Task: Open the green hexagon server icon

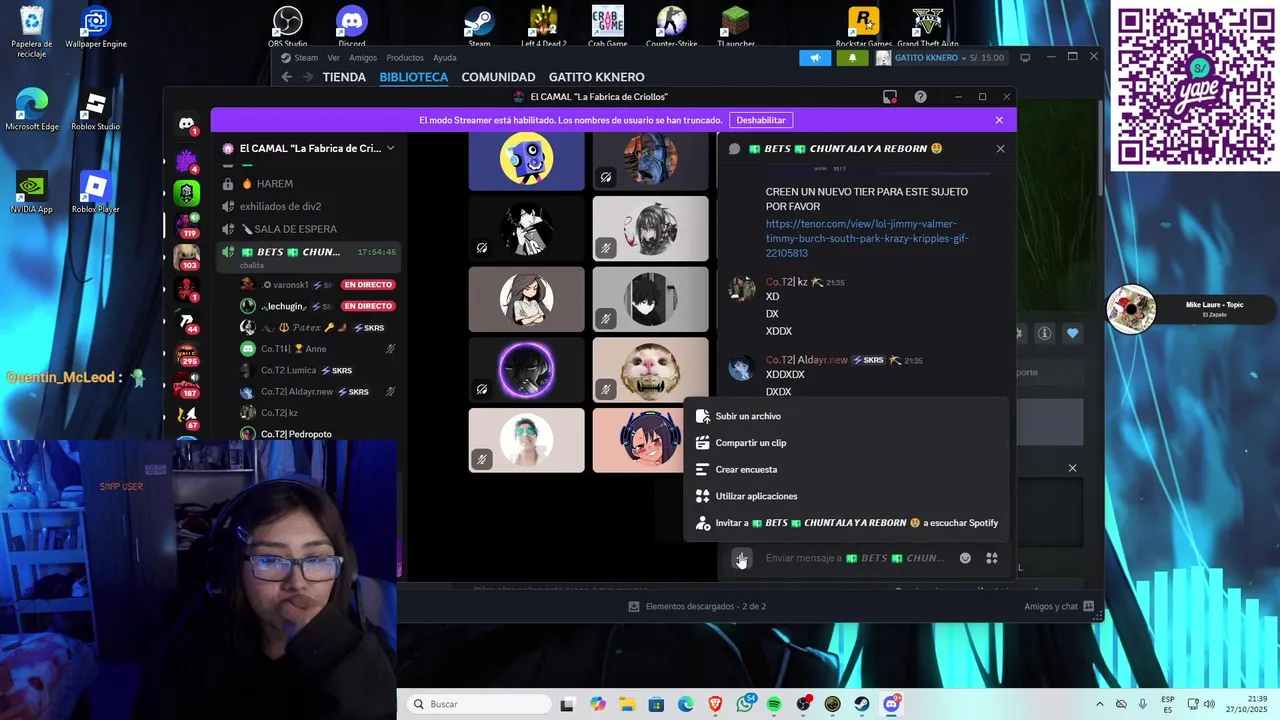Action: point(187,191)
